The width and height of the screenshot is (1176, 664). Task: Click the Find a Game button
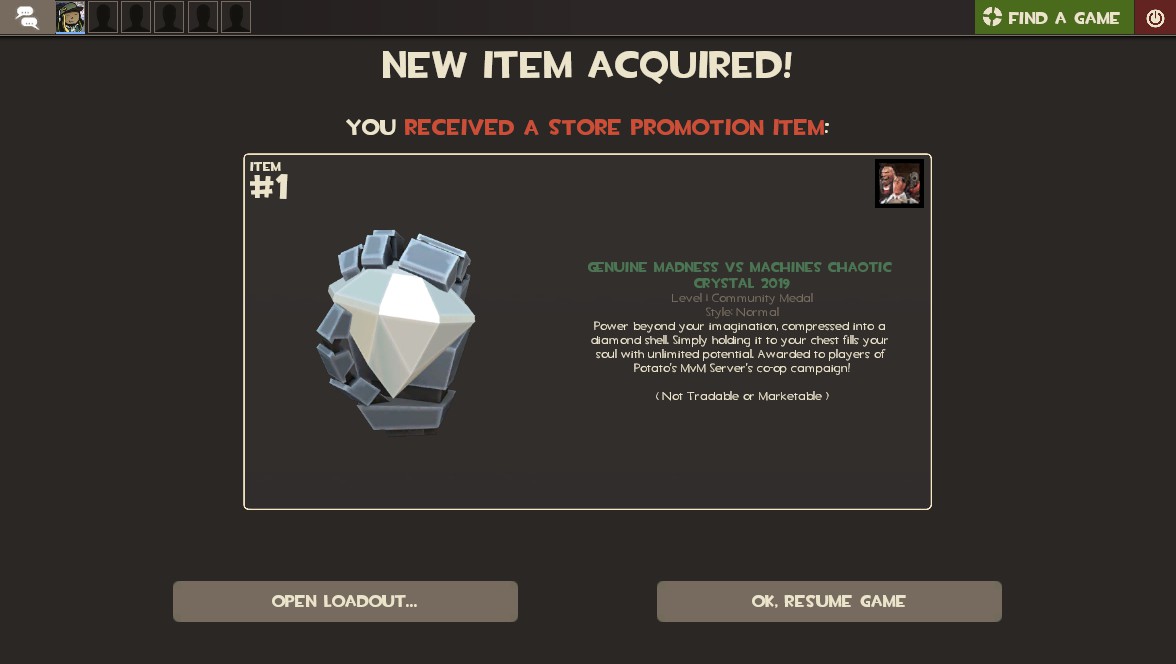click(x=1054, y=17)
